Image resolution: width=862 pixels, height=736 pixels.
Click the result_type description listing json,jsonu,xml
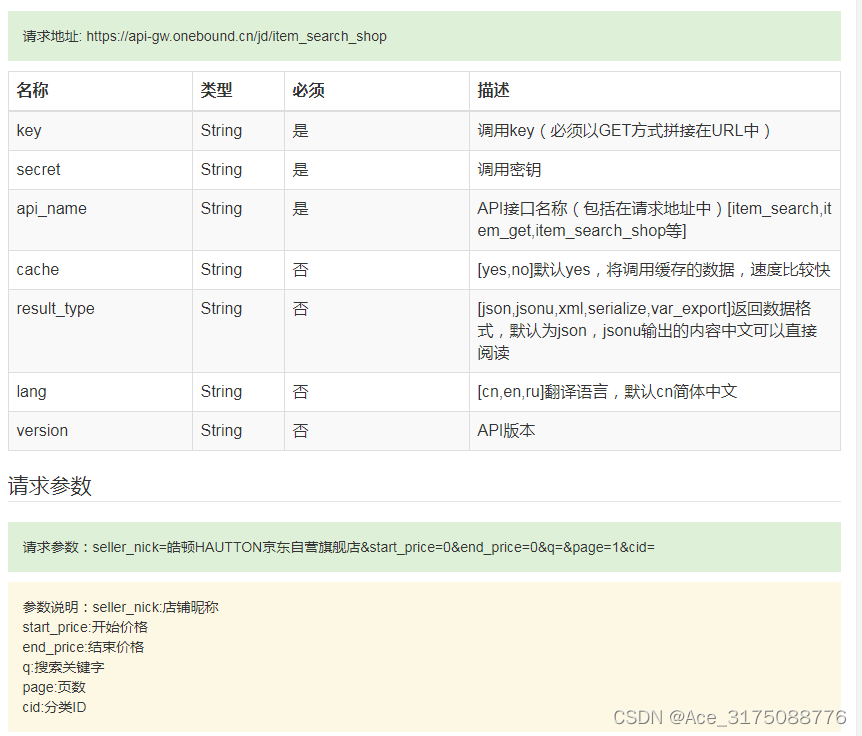pos(647,331)
